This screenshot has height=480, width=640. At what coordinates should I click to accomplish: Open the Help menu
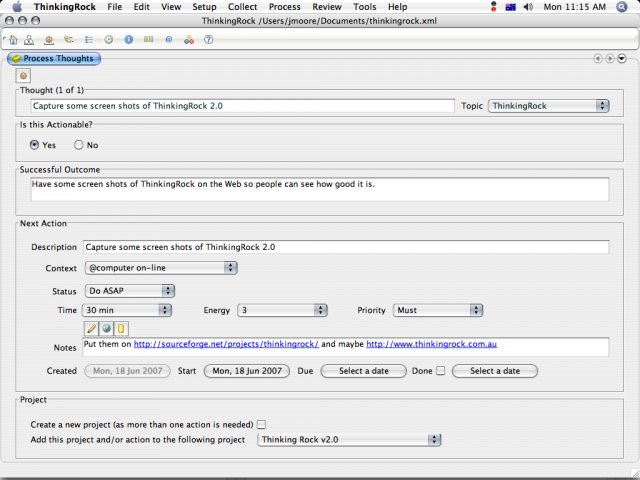pos(397,7)
